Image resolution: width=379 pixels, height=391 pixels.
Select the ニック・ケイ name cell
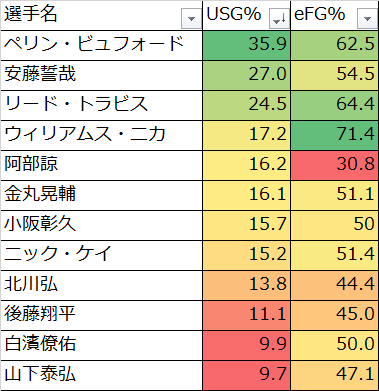(101, 255)
